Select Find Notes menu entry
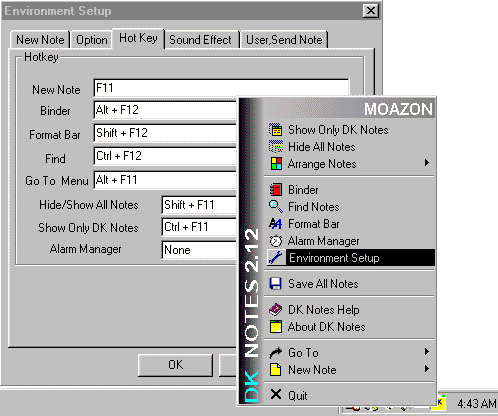The width and height of the screenshot is (498, 416). pos(350,207)
